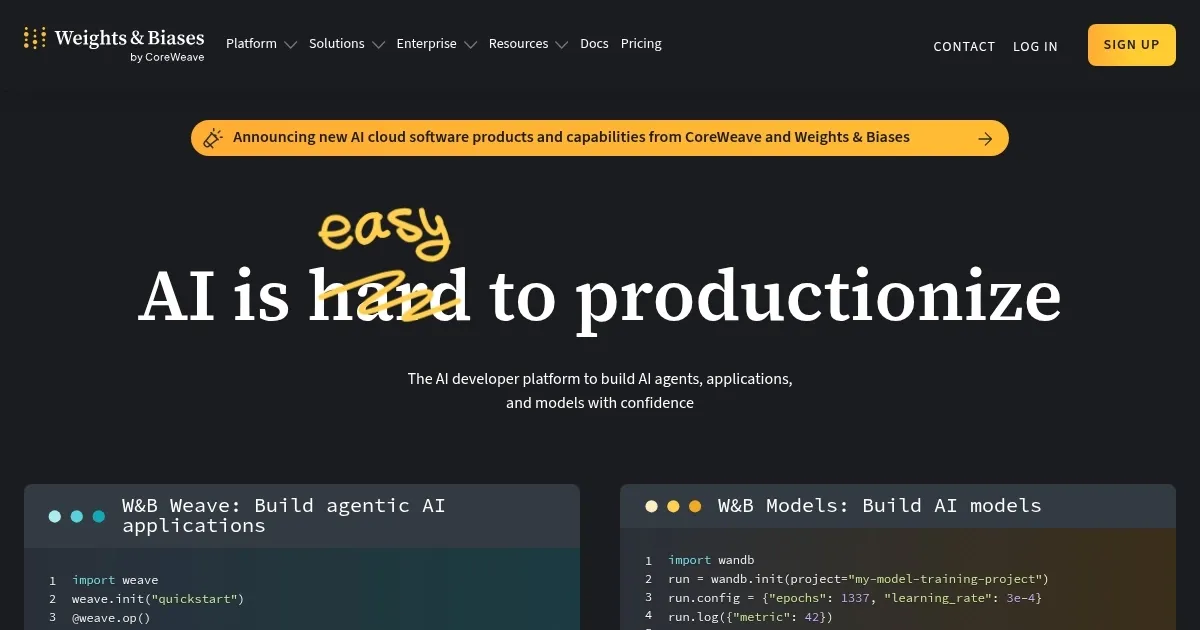Viewport: 1200px width, 630px height.
Task: Select Docs in the navigation
Action: click(x=594, y=44)
